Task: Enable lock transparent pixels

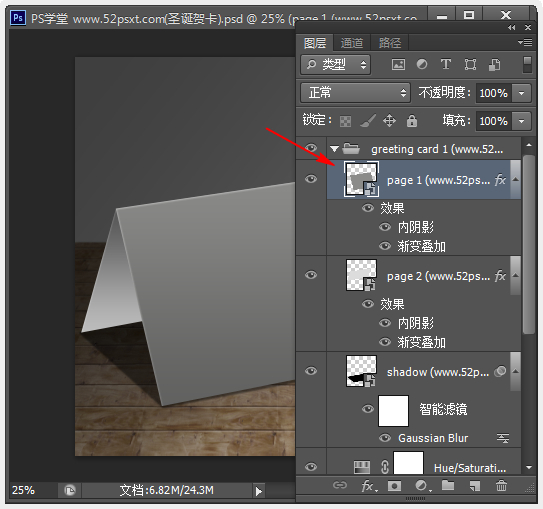Action: (345, 121)
